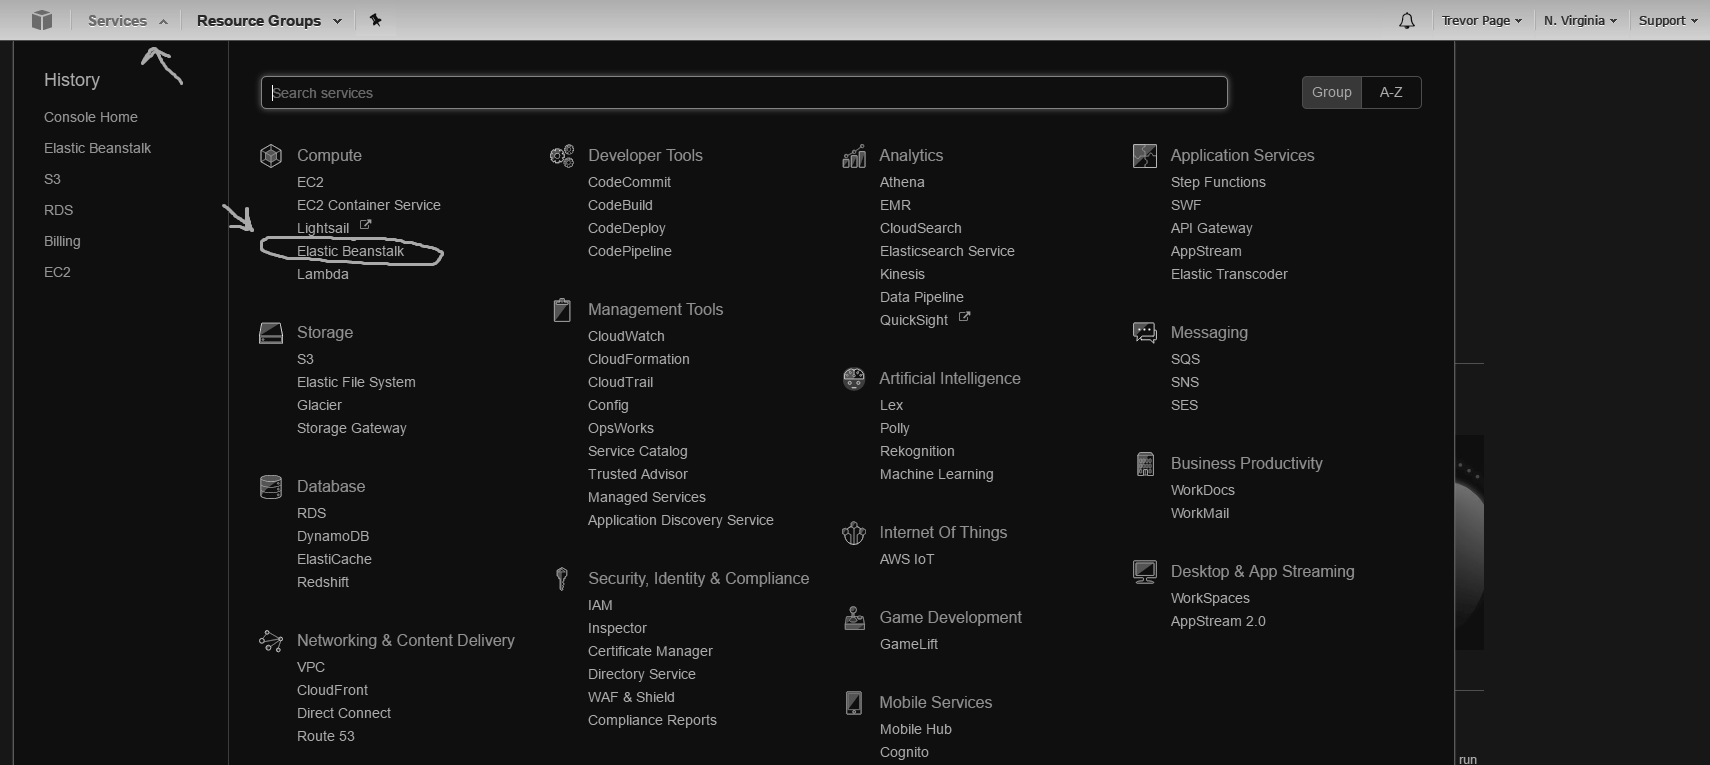Viewport: 1710px width, 765px height.
Task: Click the Analytics category icon
Action: (x=854, y=155)
